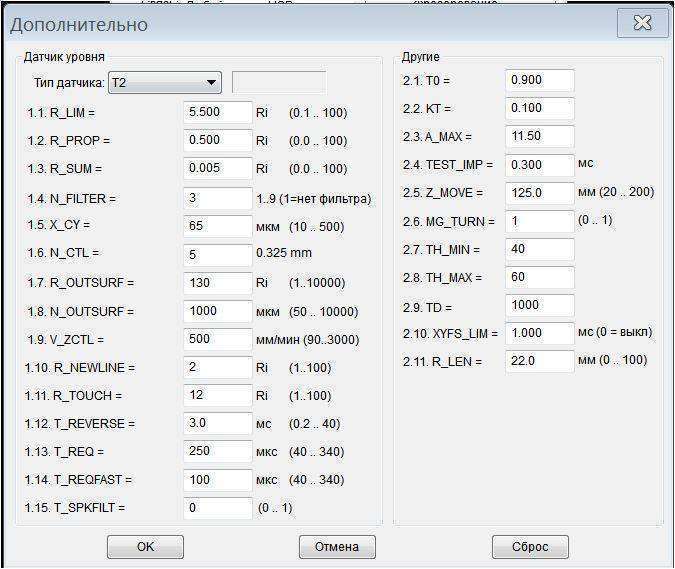Viewport: 675px width, 569px height.
Task: Open the Тип датчика dropdown
Action: tap(165, 83)
